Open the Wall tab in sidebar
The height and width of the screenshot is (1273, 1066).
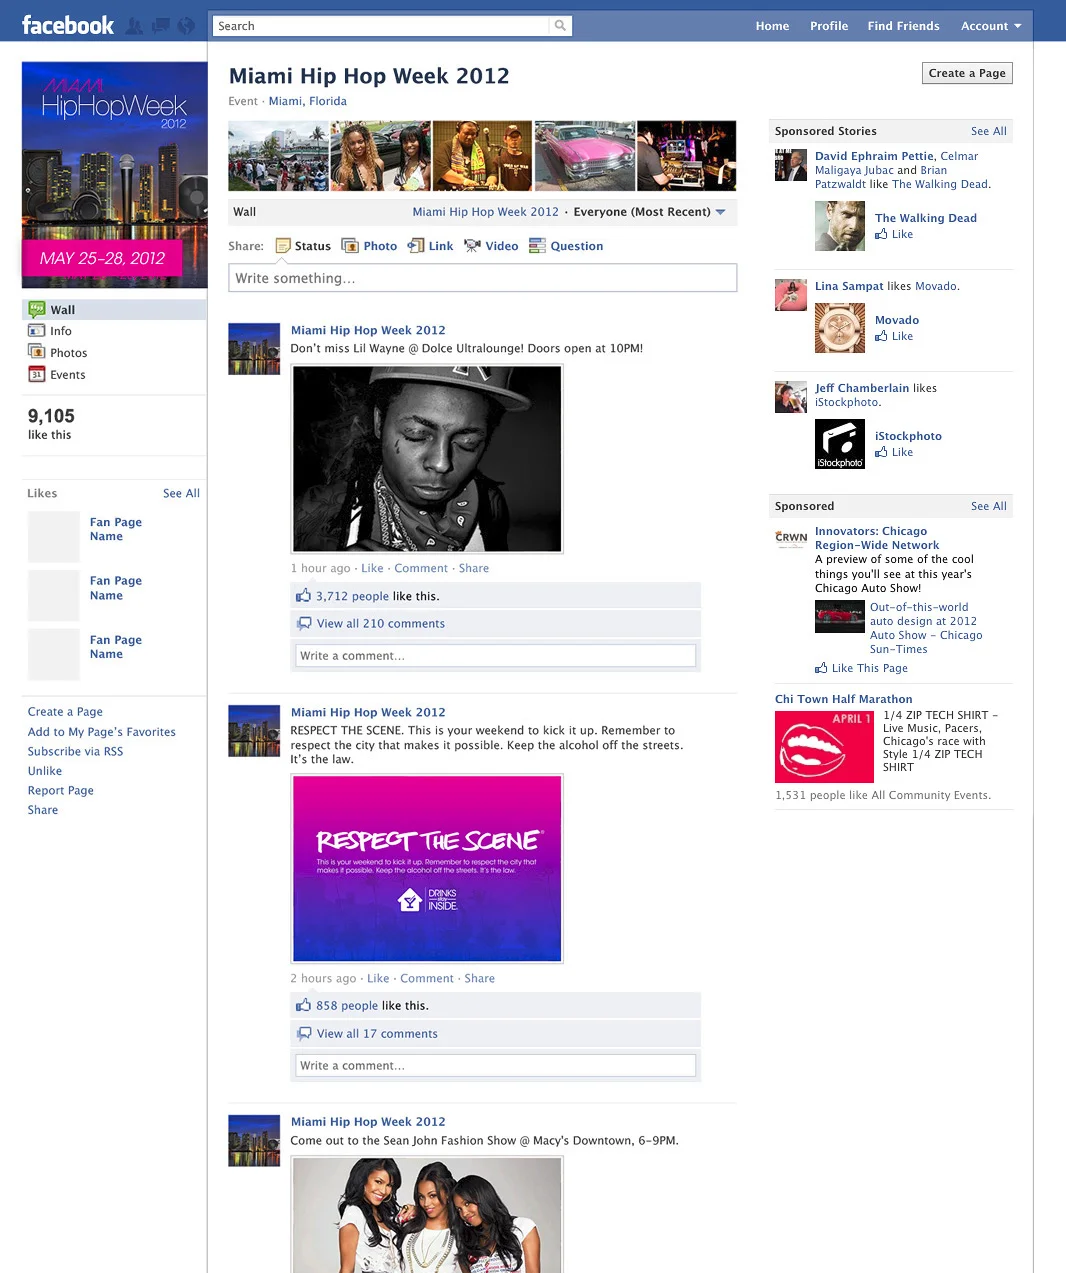tap(114, 310)
